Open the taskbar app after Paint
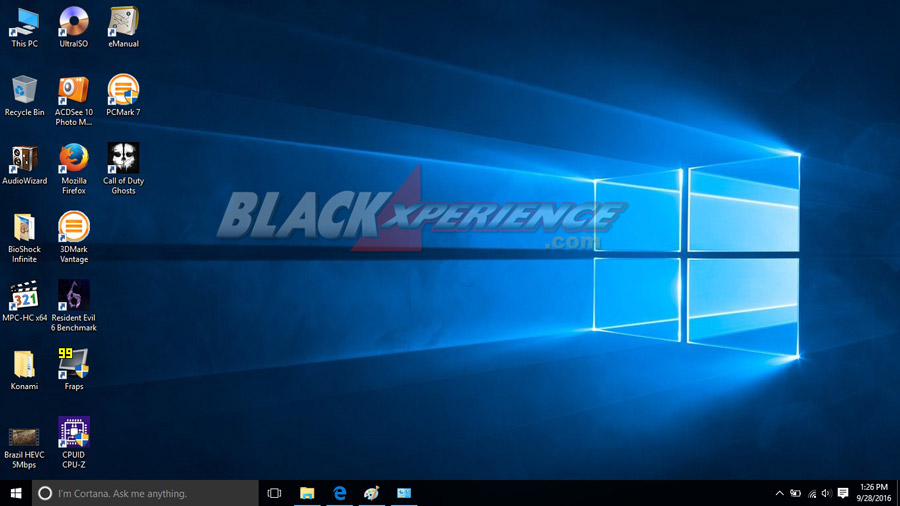 coord(404,493)
